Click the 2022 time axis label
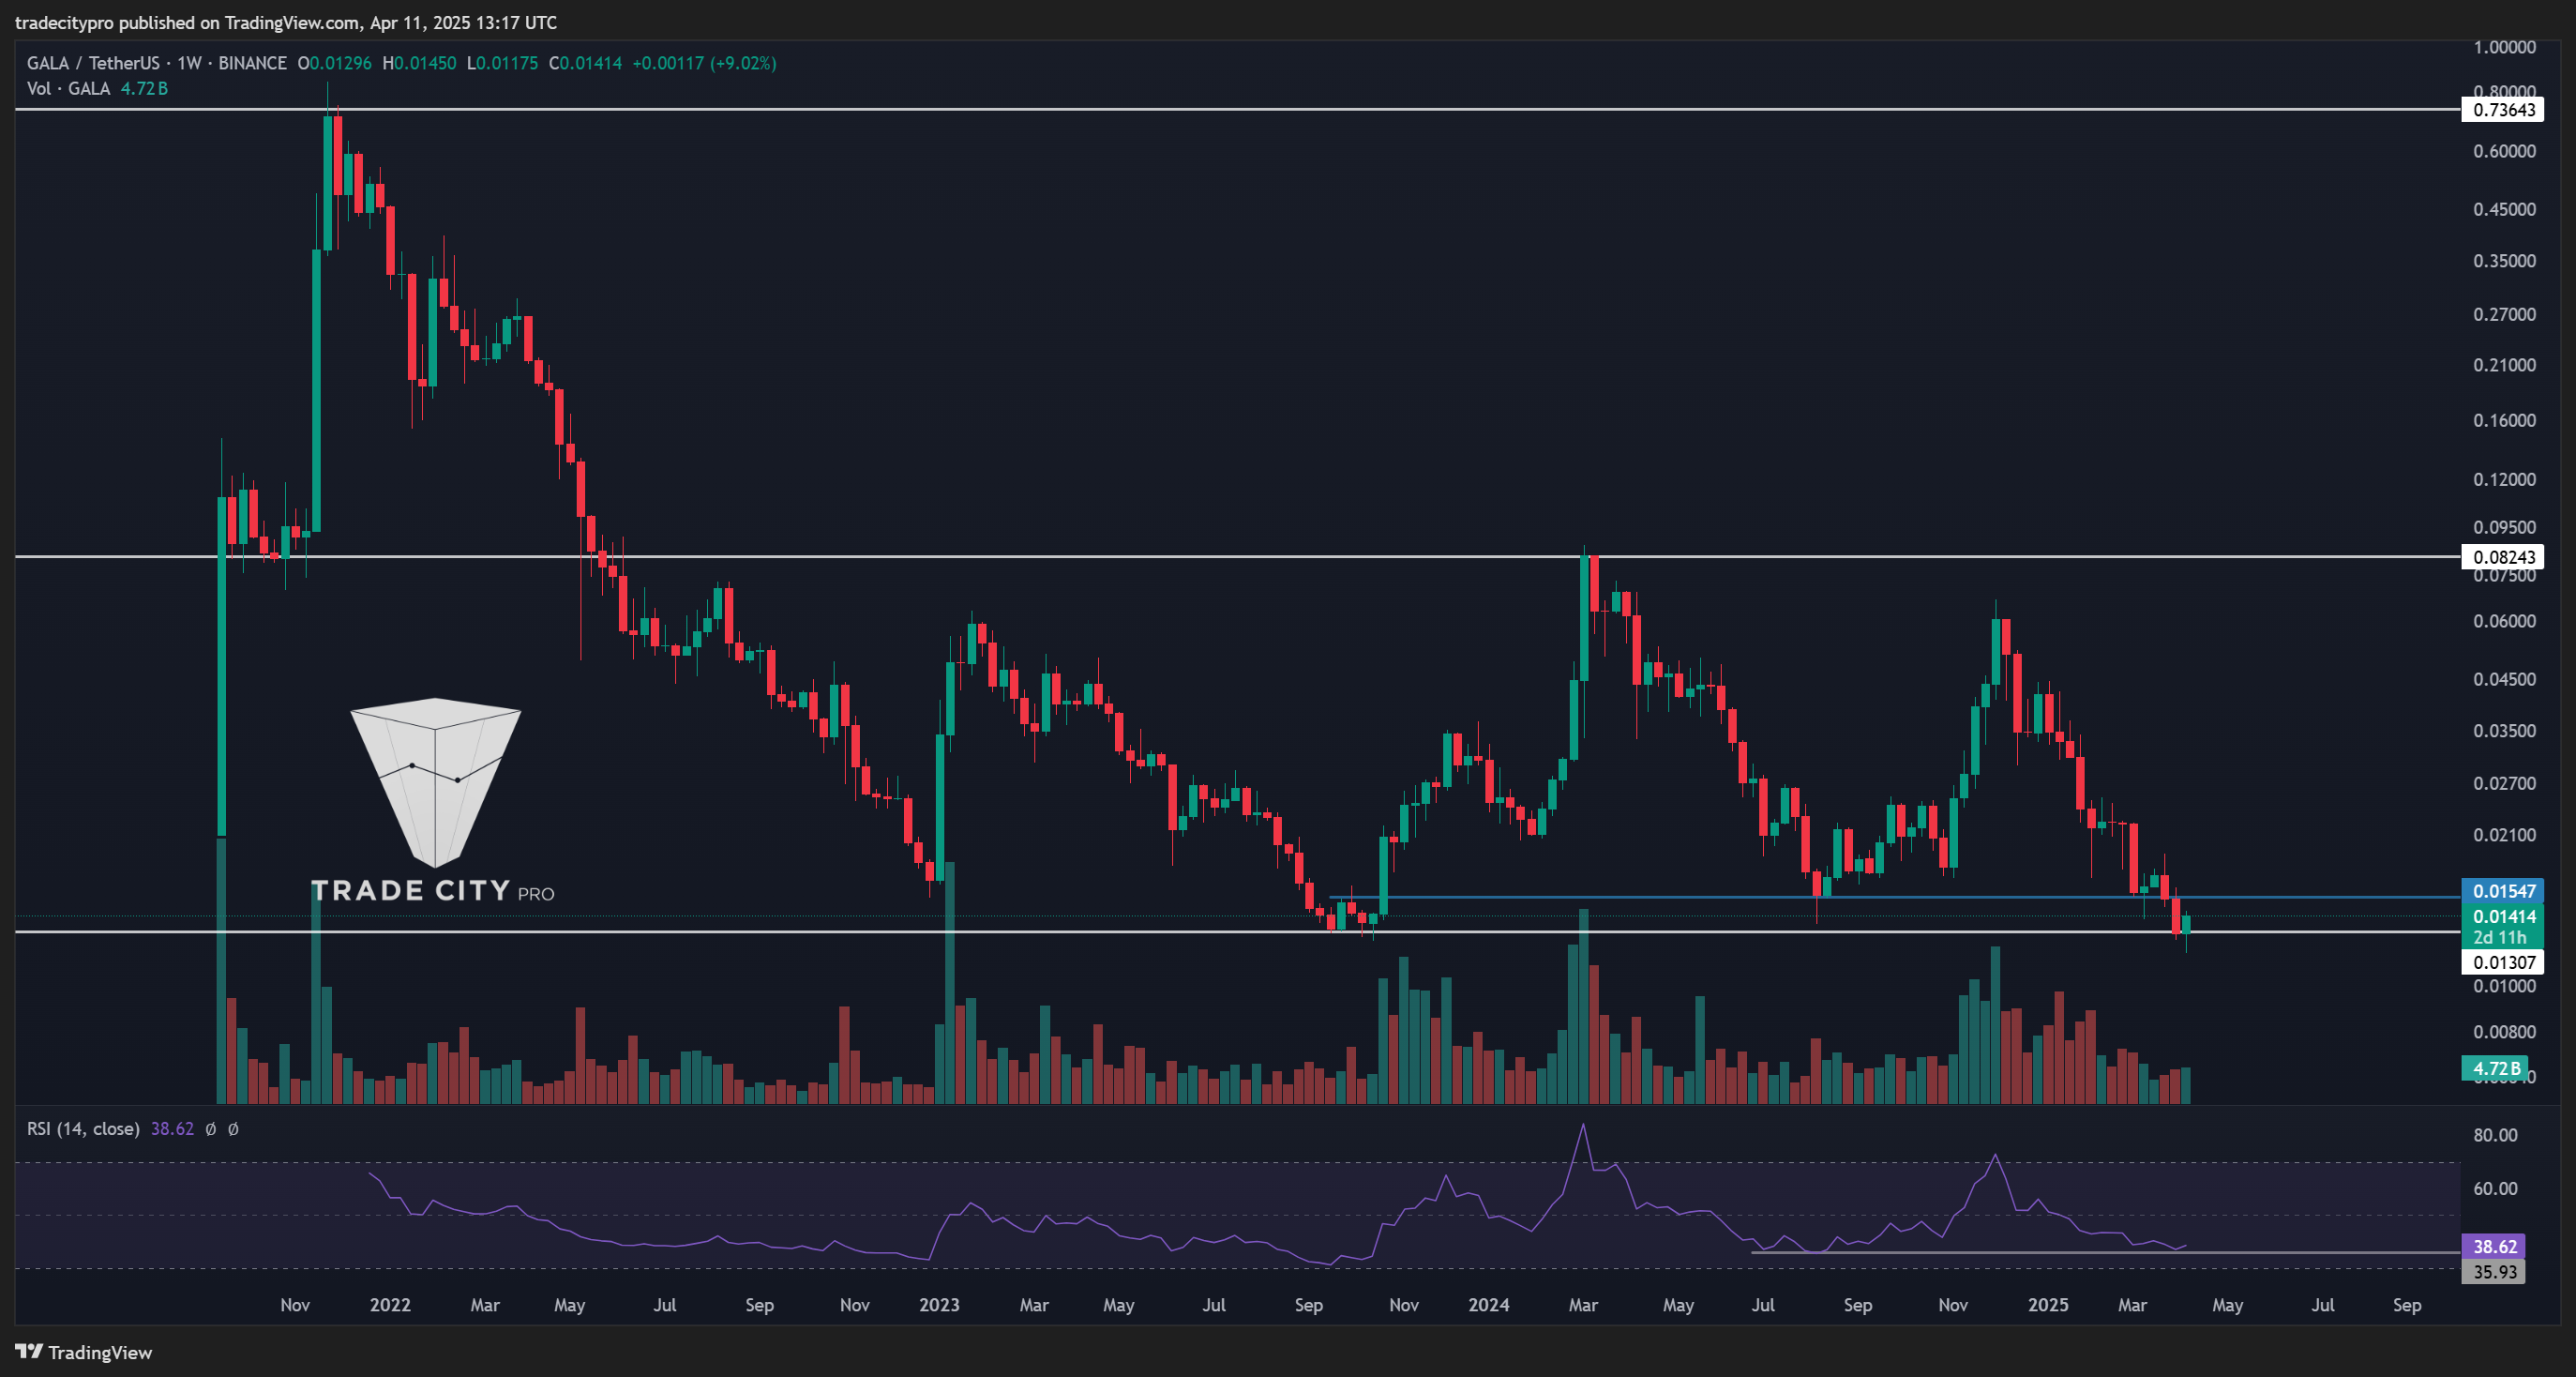The image size is (2576, 1377). (x=390, y=1305)
